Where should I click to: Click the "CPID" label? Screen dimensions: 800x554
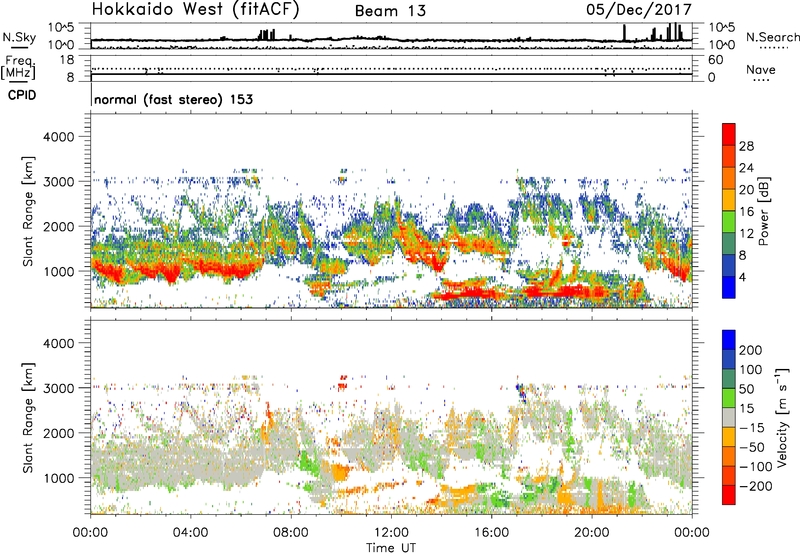click(22, 95)
